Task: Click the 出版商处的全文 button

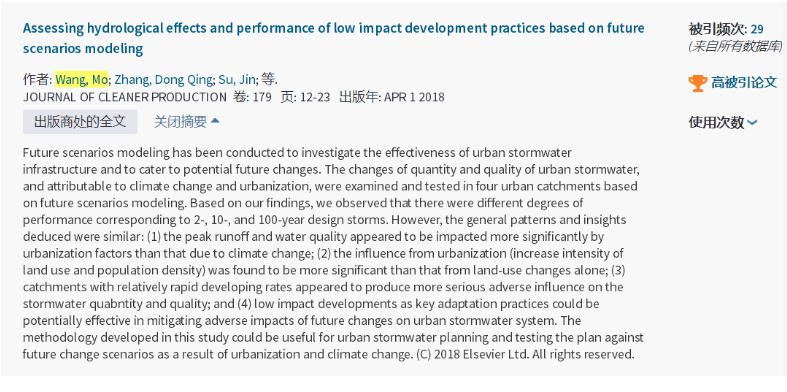Action: 80,121
